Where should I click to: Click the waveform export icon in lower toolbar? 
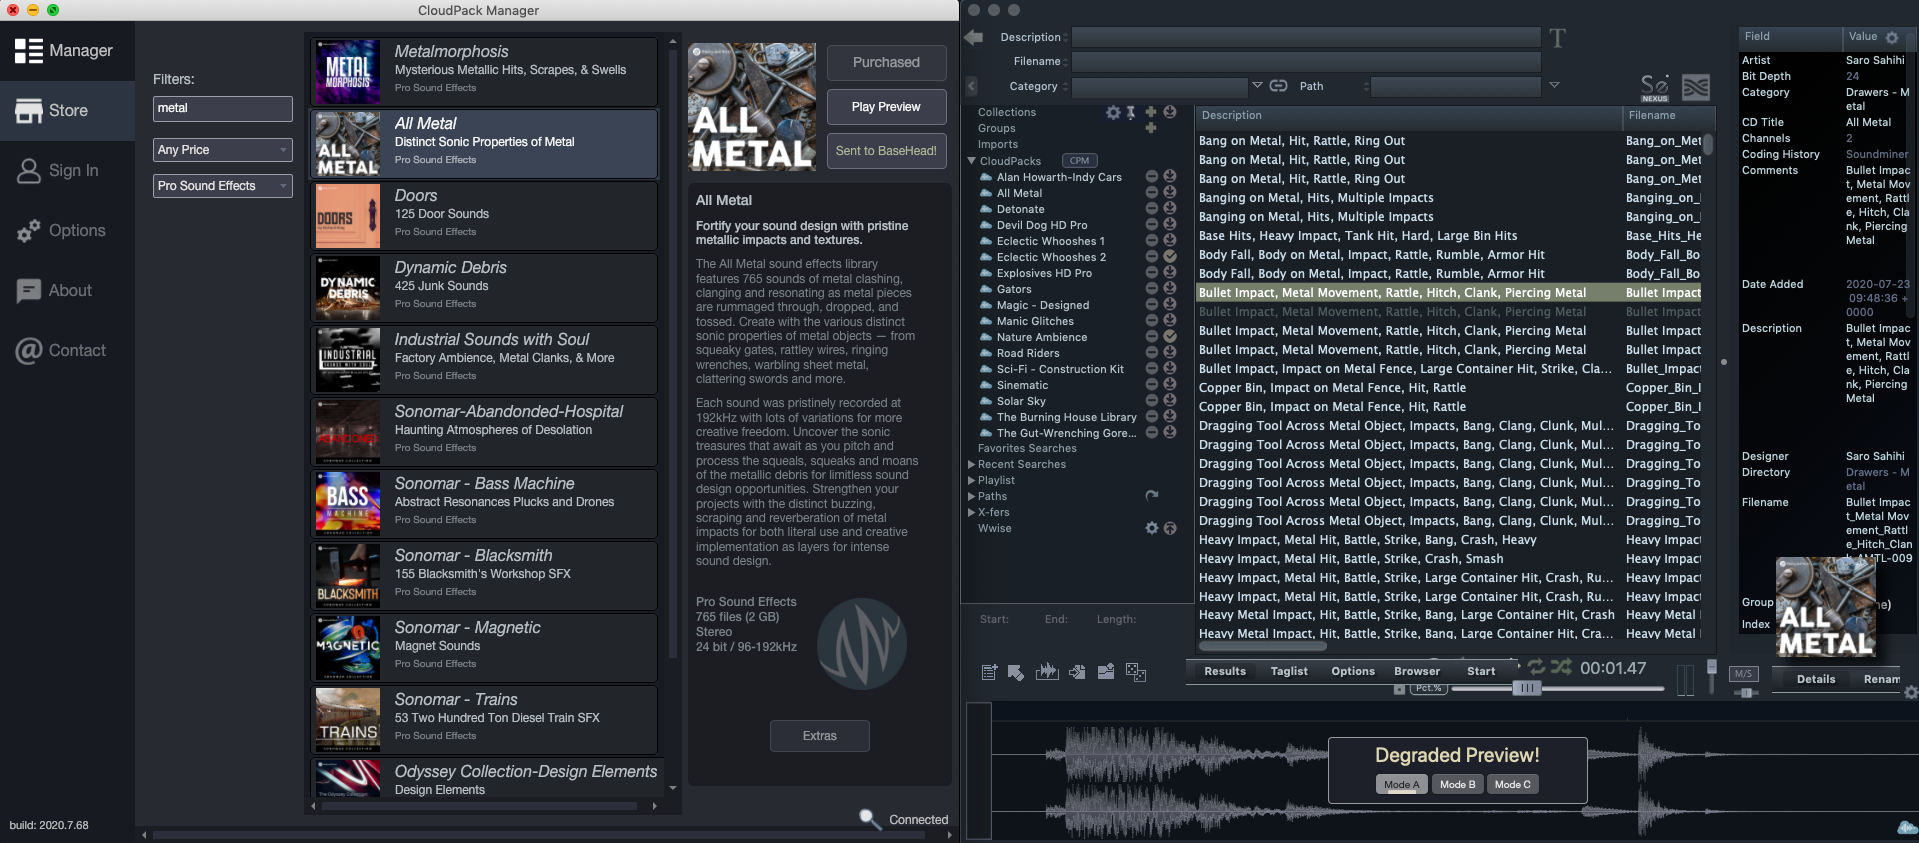point(1047,671)
